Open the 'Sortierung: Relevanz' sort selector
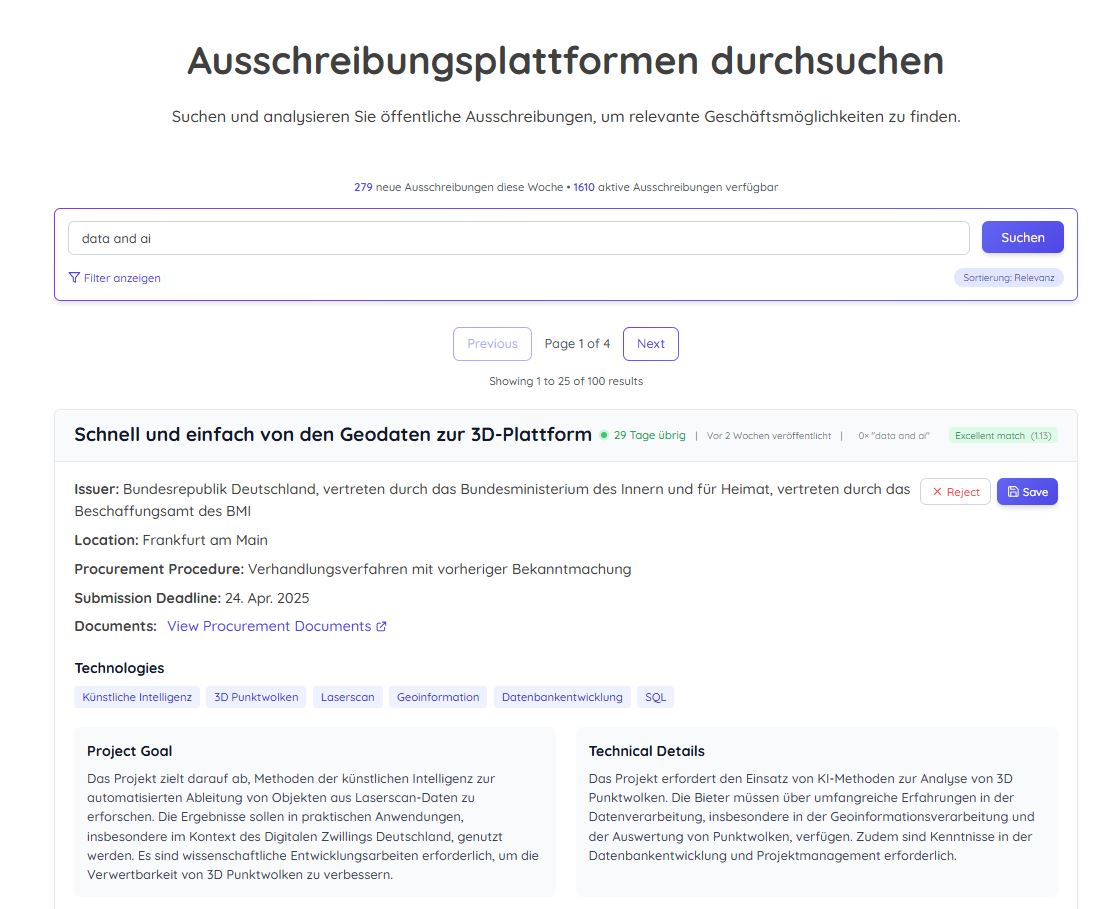 point(1008,278)
